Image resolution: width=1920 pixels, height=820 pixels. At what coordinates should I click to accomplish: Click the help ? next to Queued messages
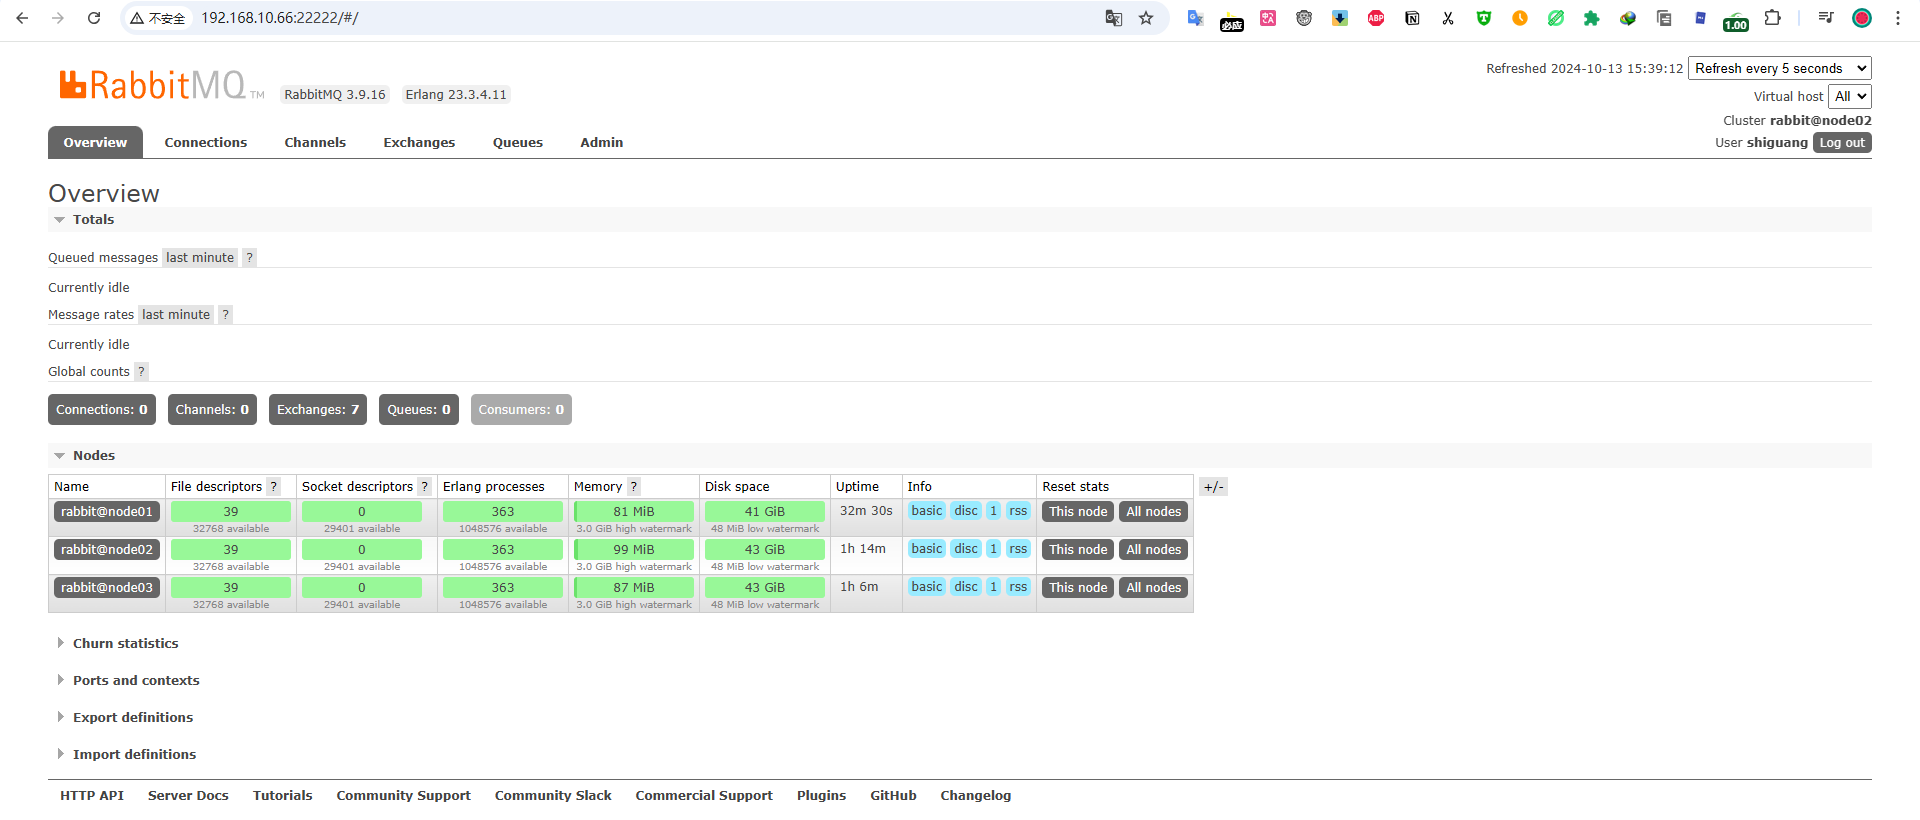coord(250,258)
